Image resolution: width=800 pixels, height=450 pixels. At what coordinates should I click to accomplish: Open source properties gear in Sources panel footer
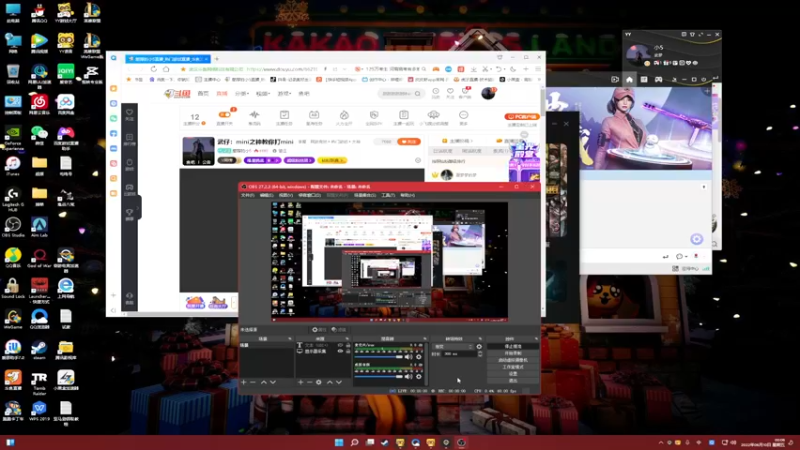(319, 382)
